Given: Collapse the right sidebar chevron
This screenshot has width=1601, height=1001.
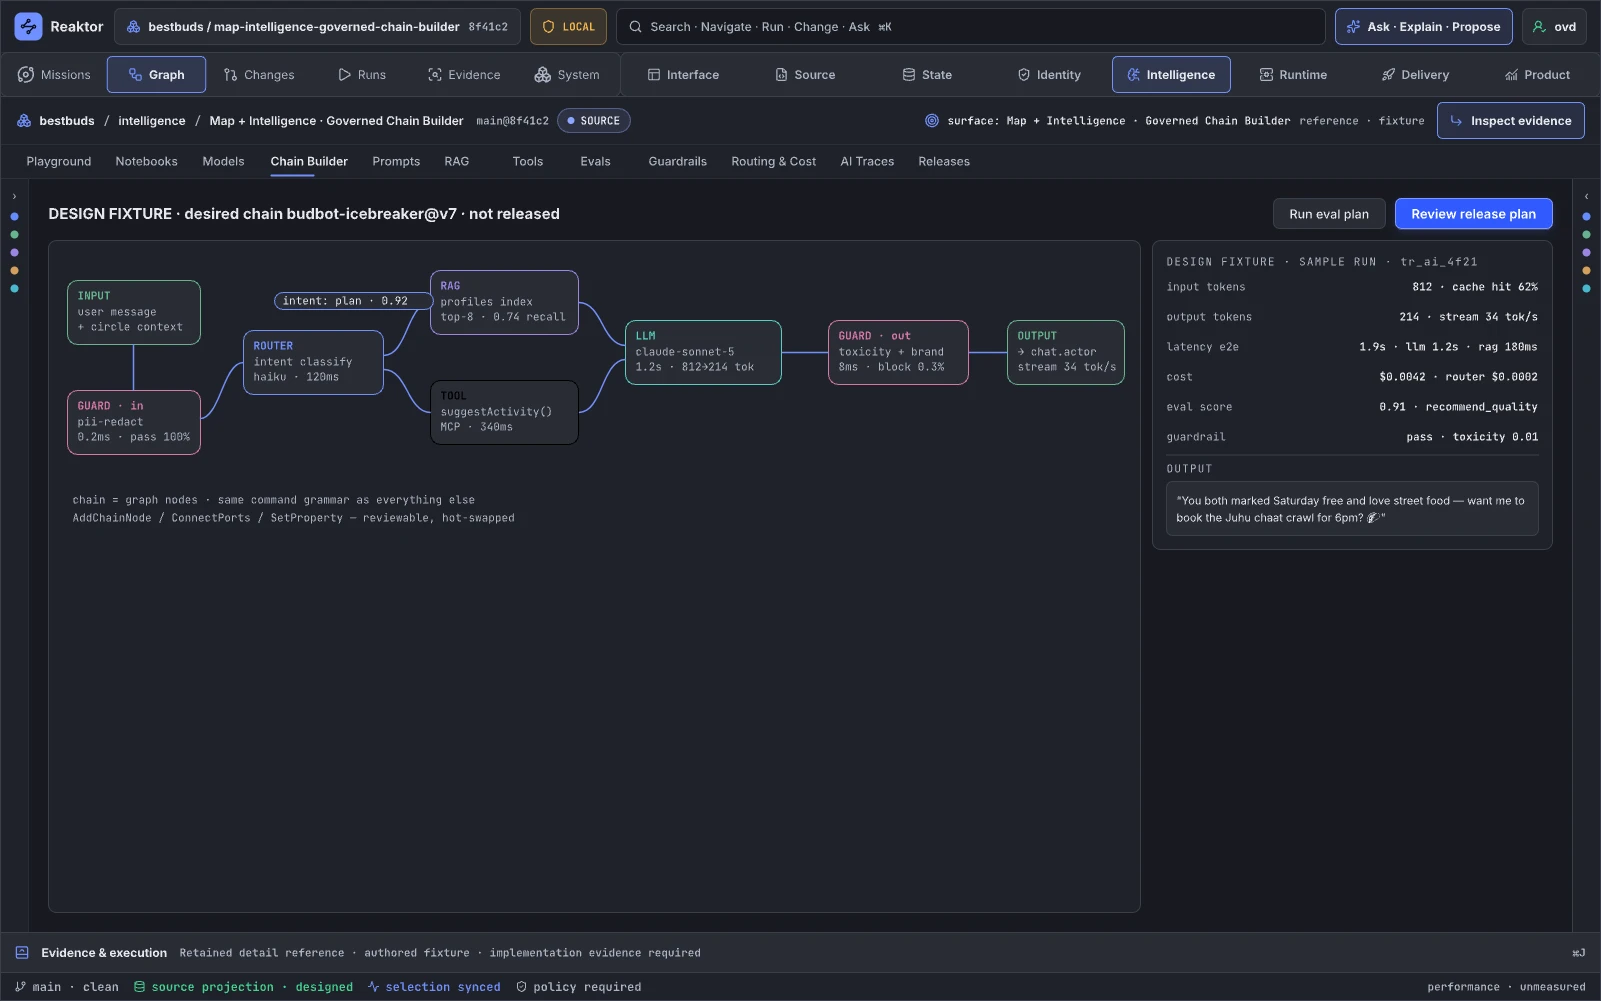Looking at the screenshot, I should [x=1586, y=196].
